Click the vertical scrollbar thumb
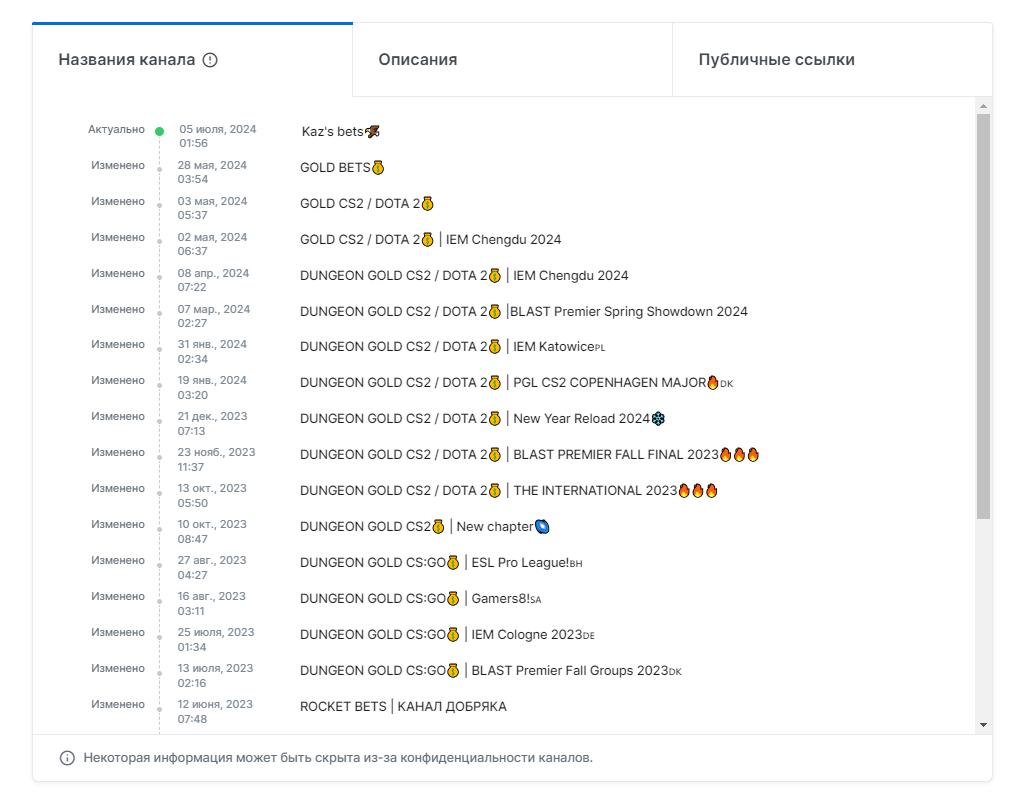 pyautogui.click(x=983, y=316)
